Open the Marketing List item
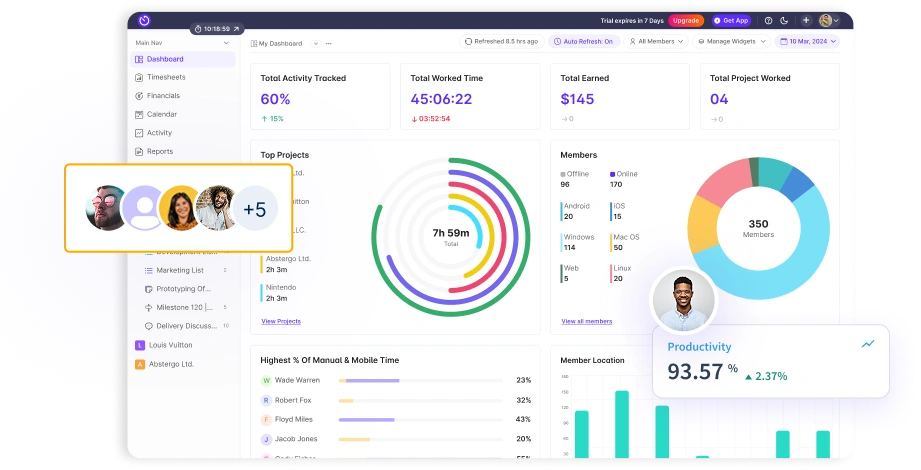The image size is (921, 470). [180, 270]
